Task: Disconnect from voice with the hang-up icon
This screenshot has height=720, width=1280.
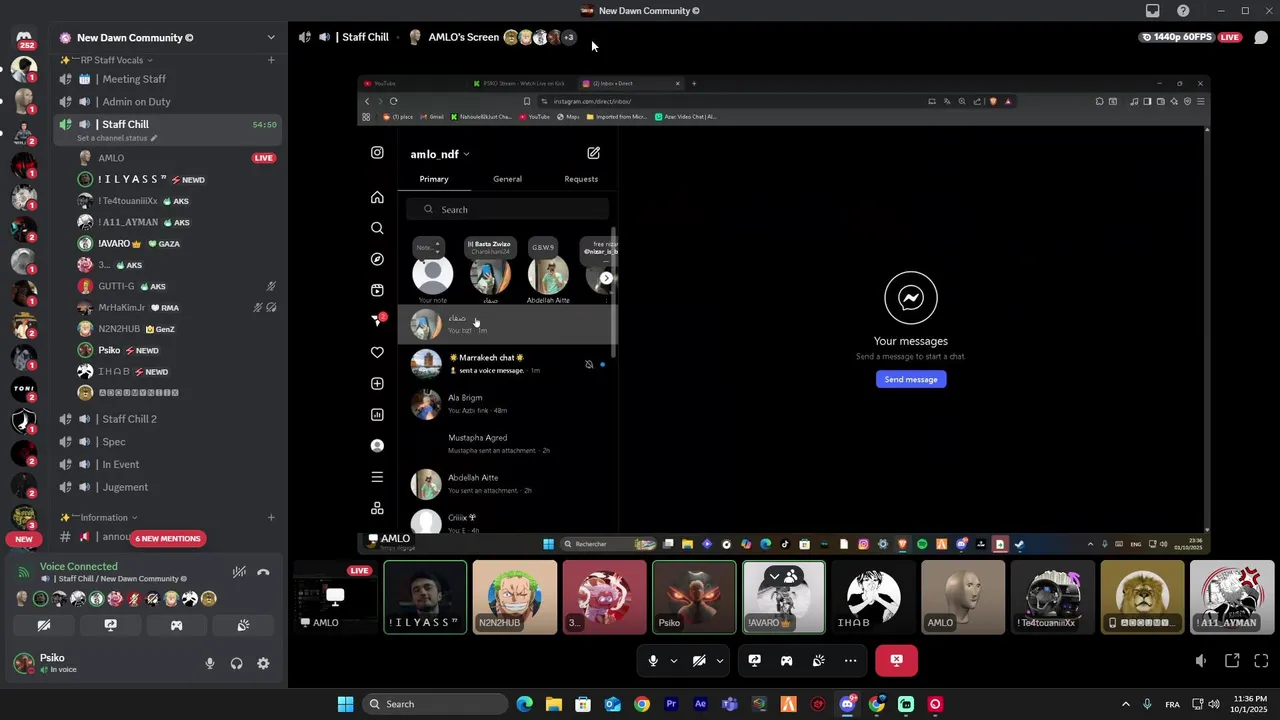Action: (x=263, y=572)
